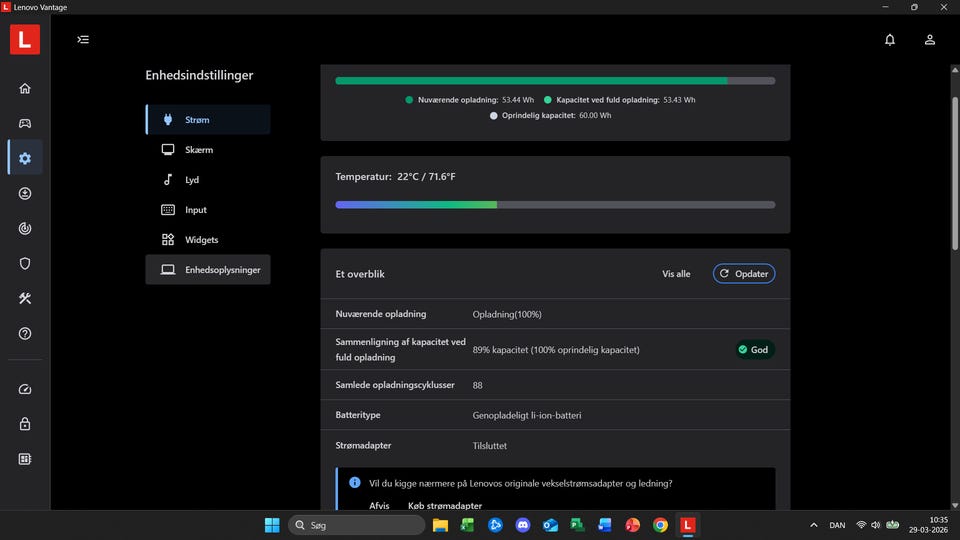This screenshot has height=540, width=960.
Task: Dismiss the adapter notice with Afvis
Action: tap(379, 506)
